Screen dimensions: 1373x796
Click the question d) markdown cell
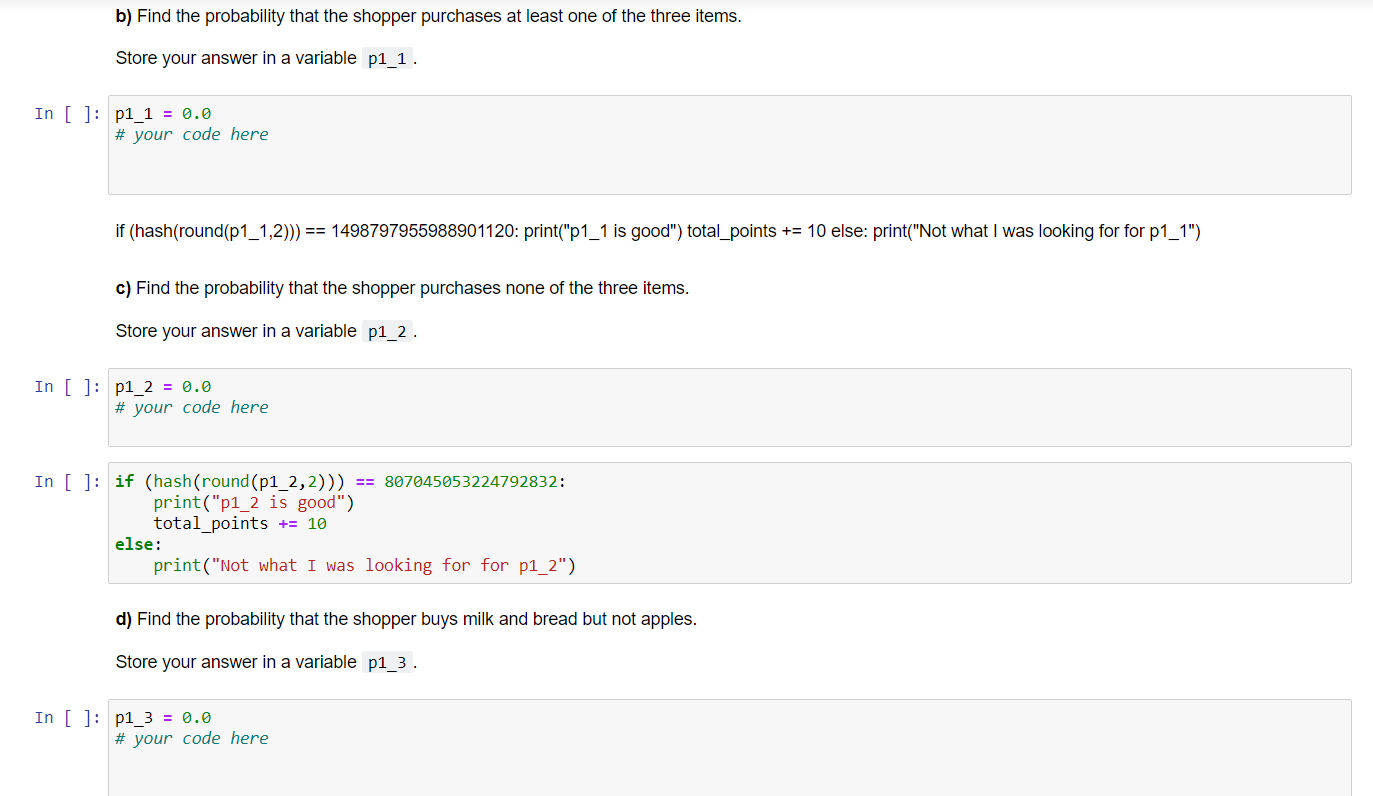[x=406, y=619]
